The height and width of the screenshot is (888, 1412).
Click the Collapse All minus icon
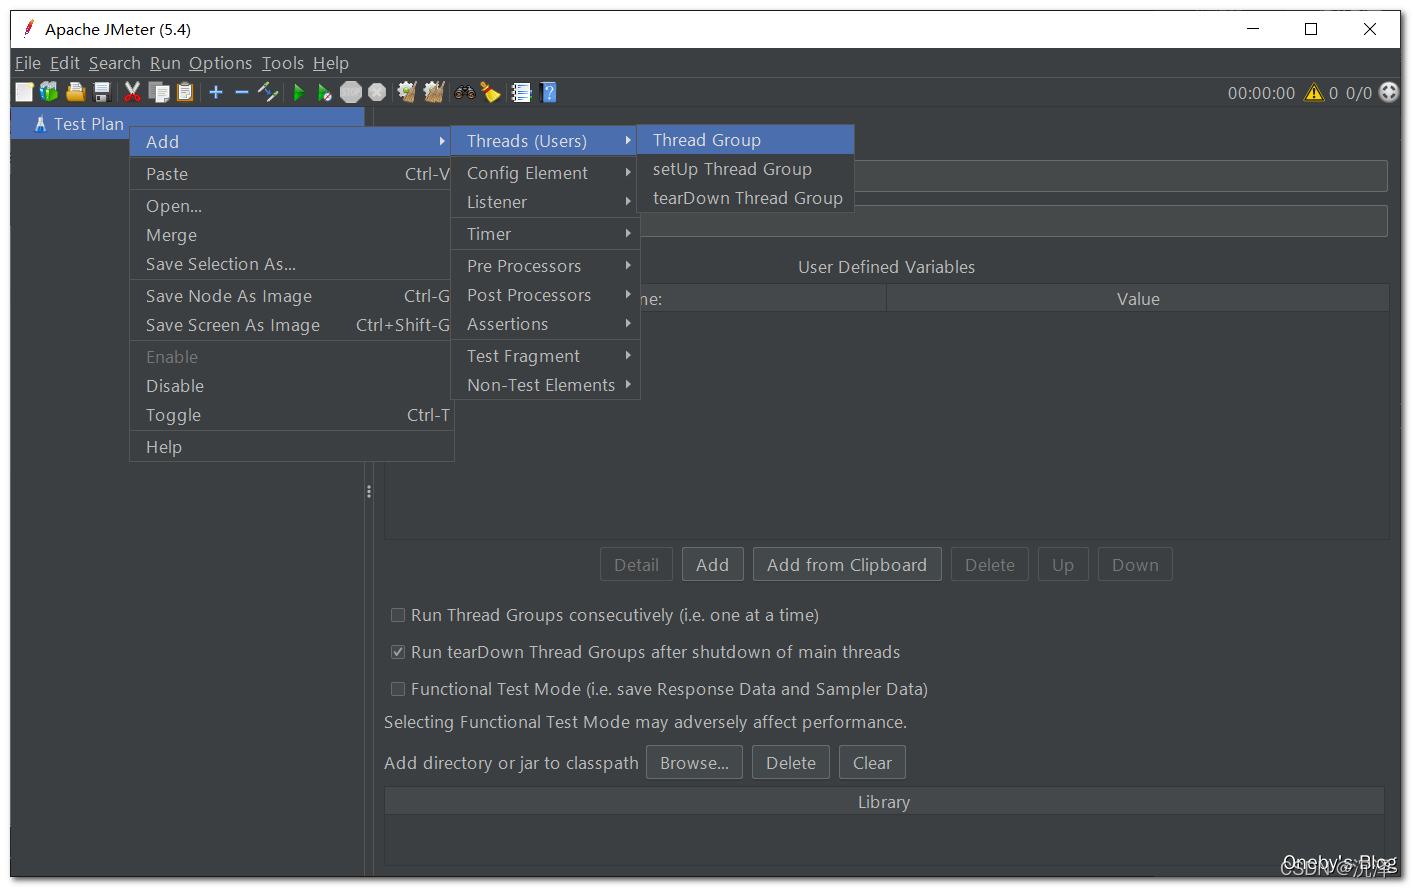[x=242, y=92]
